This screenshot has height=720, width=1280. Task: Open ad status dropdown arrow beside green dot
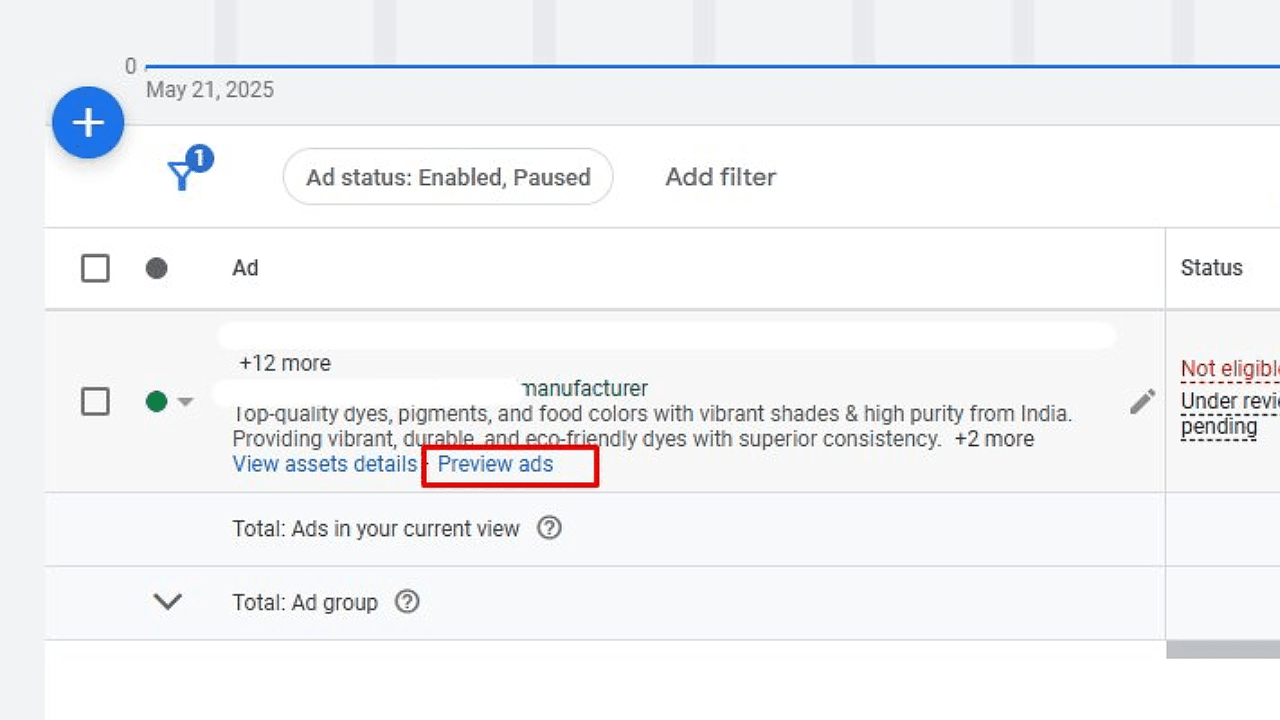pos(185,402)
